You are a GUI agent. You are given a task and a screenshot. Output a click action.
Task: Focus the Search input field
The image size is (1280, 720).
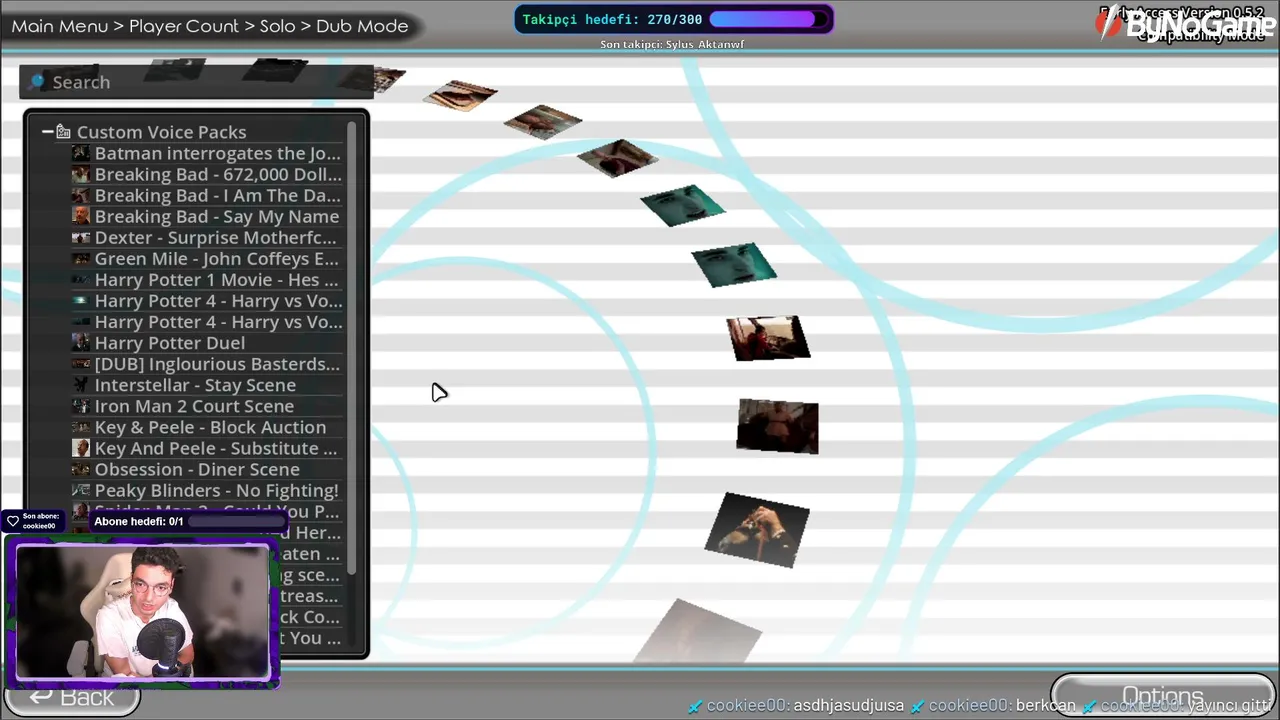pyautogui.click(x=196, y=82)
